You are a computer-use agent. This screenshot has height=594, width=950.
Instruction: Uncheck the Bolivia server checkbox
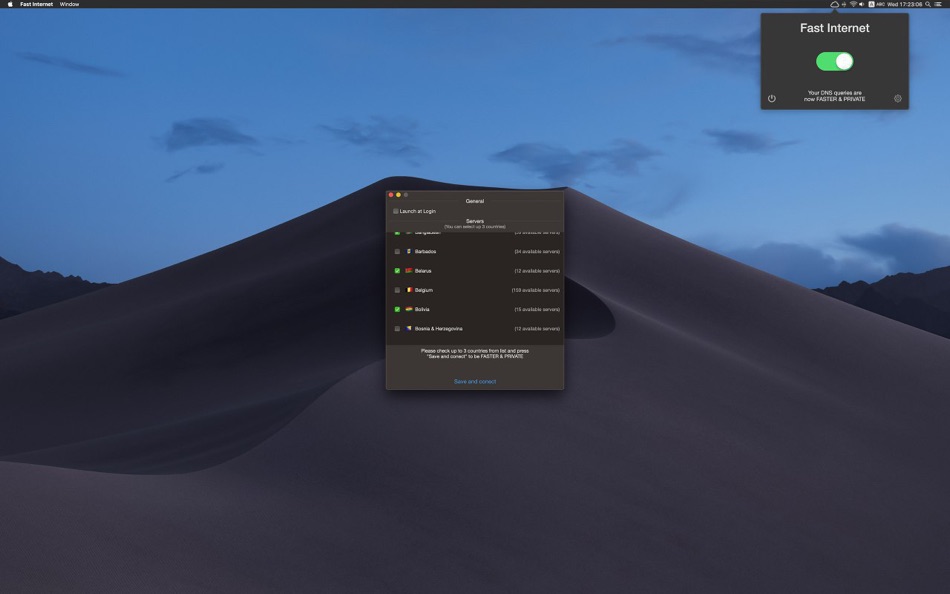397,309
